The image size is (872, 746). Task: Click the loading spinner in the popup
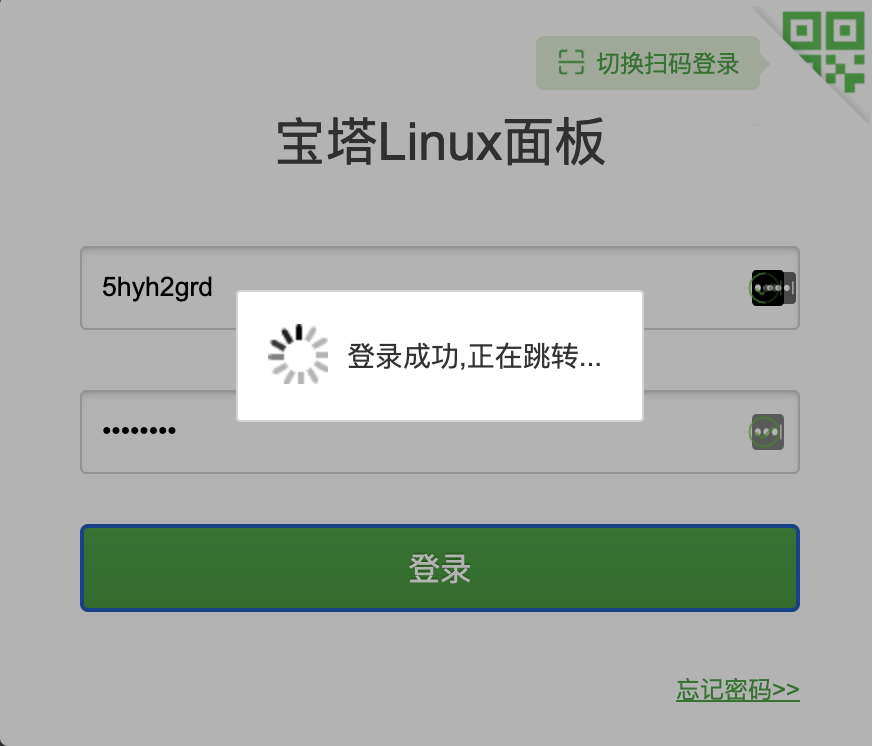tap(298, 354)
